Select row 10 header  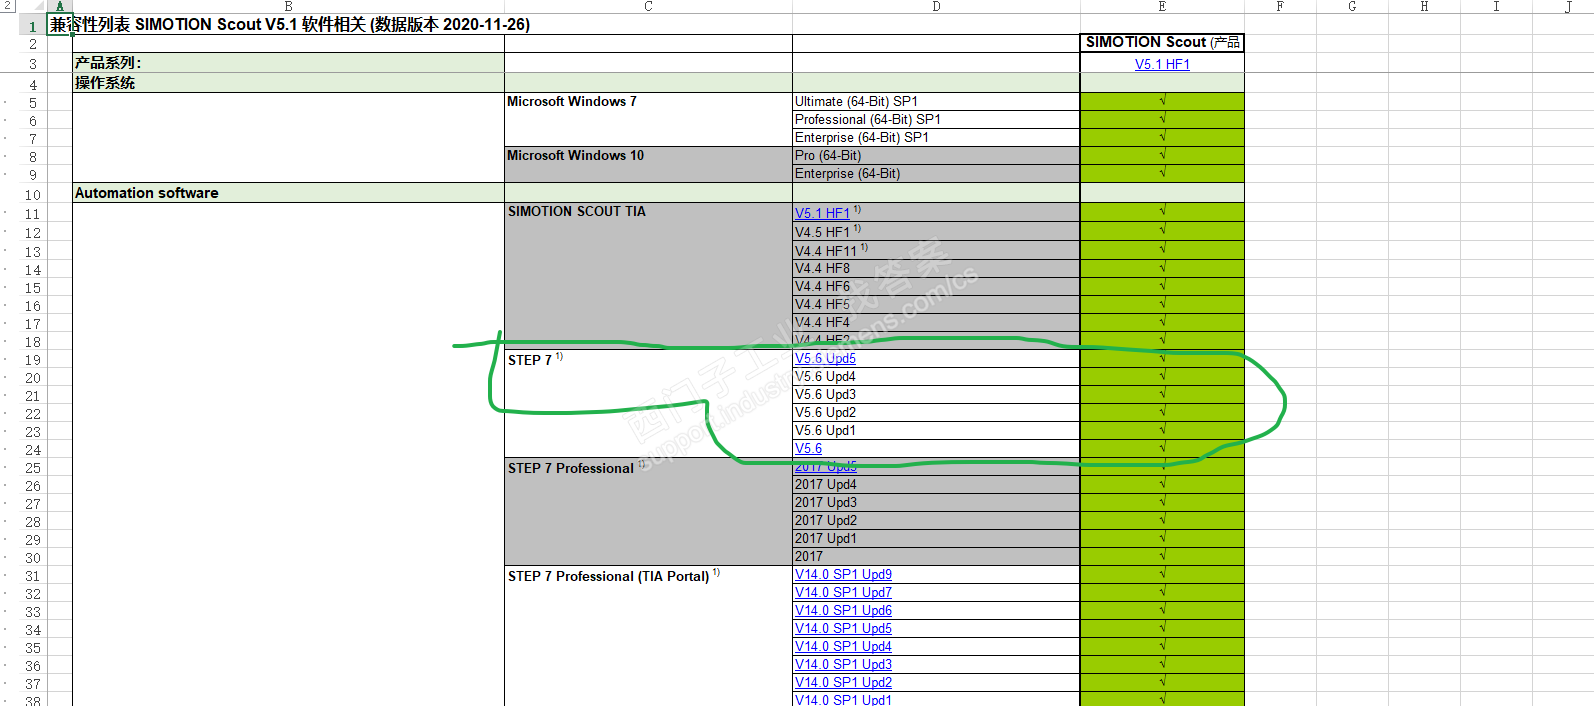(33, 195)
